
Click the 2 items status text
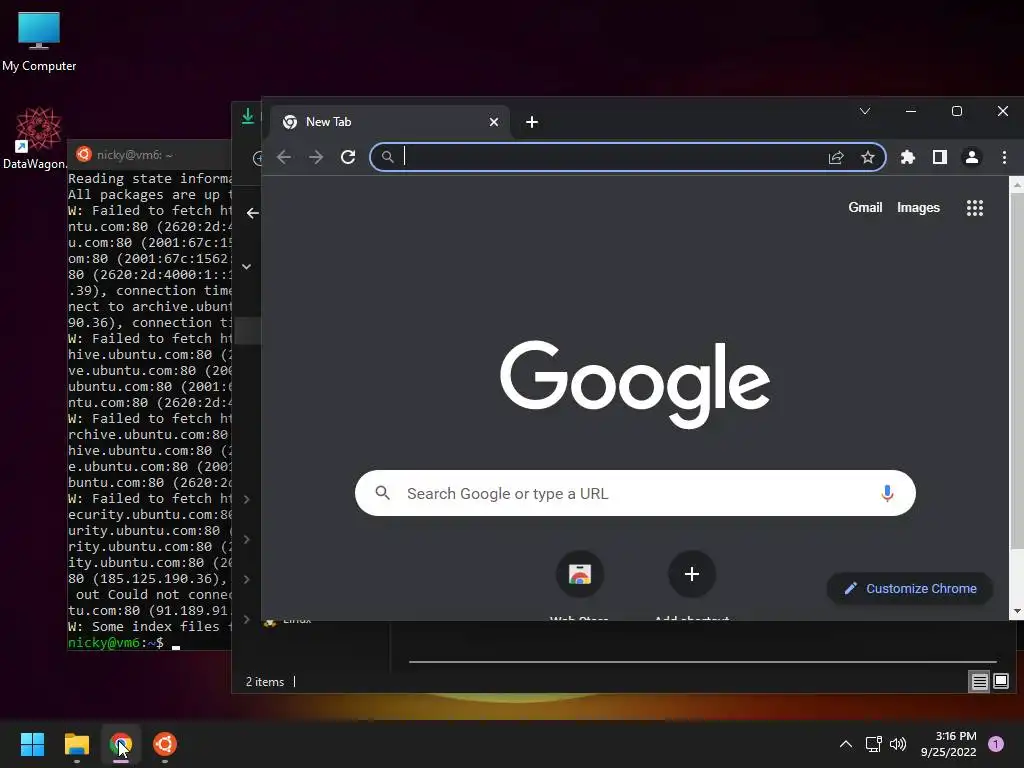[x=264, y=682]
